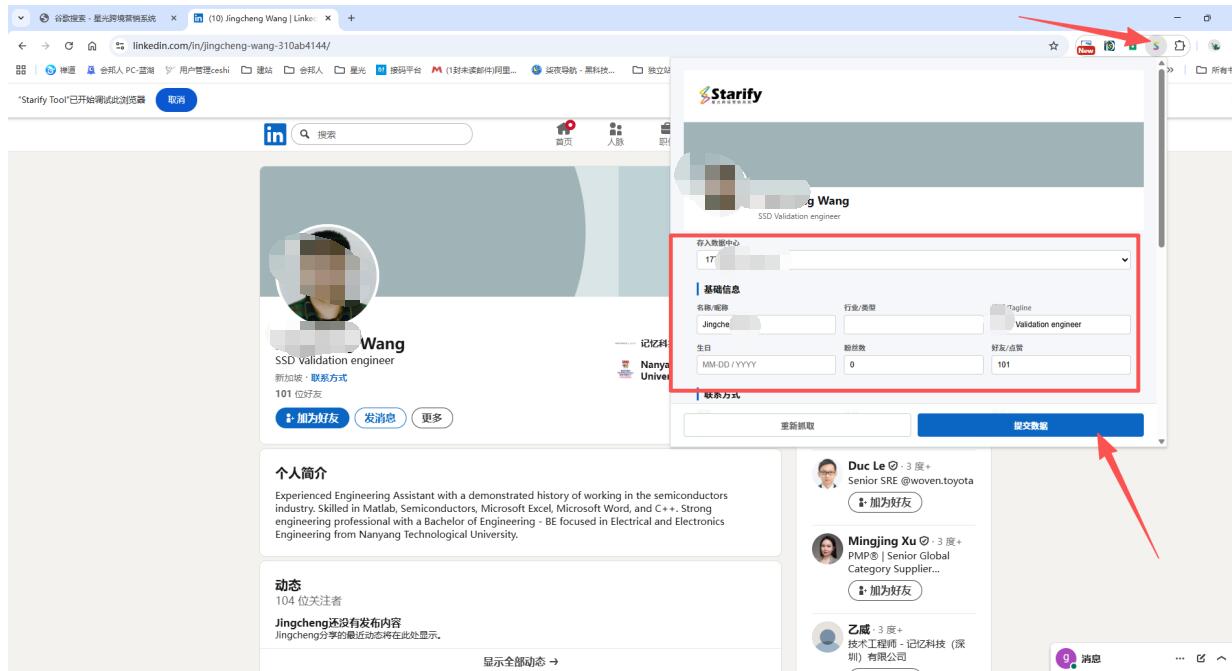Click the browser profile avatar icon
This screenshot has height=671, width=1232.
tap(1216, 46)
